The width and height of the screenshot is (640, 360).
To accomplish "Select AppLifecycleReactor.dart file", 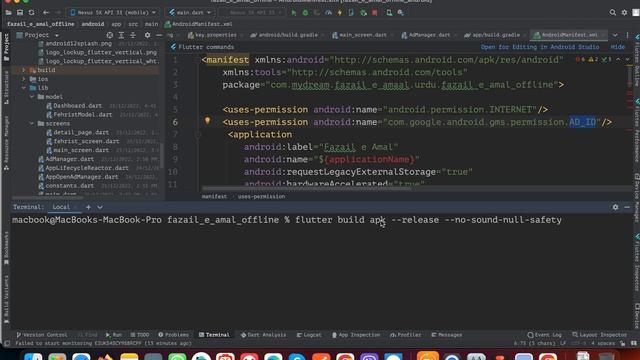I will pos(87,168).
